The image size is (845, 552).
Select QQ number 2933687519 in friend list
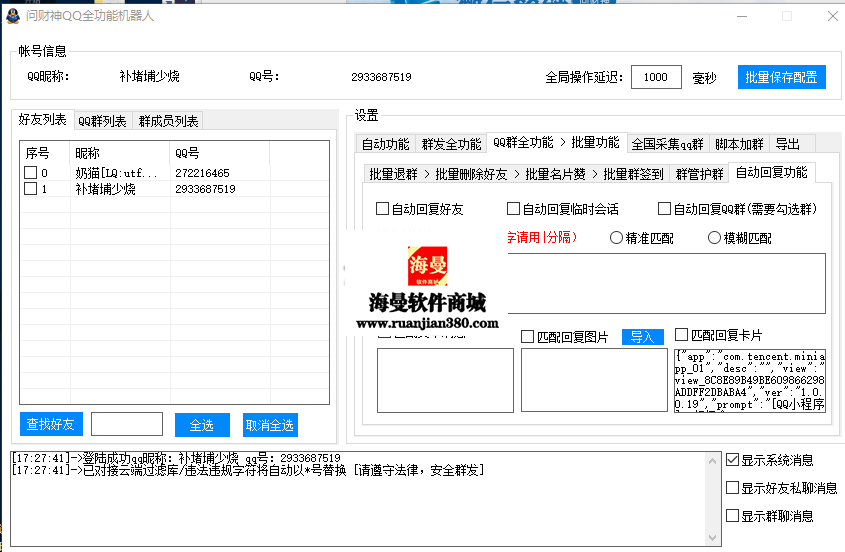pos(205,189)
